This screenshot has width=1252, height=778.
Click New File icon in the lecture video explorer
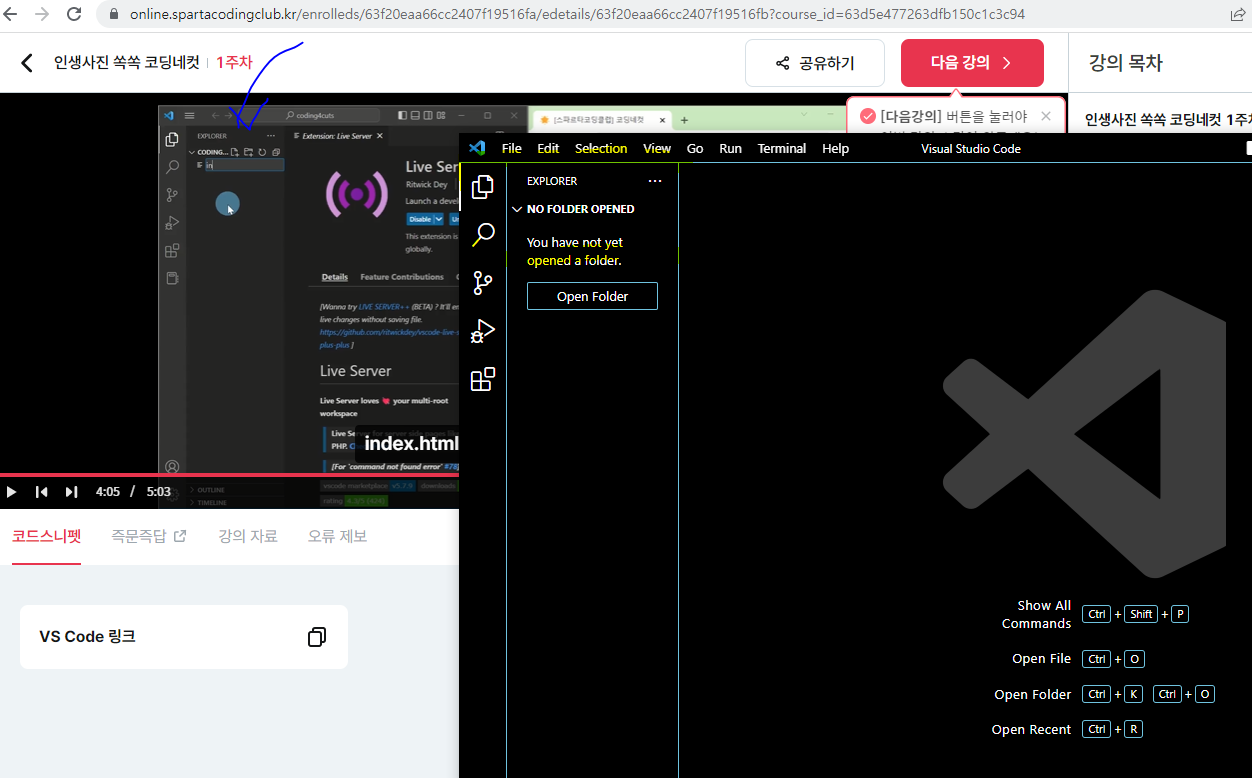(235, 152)
